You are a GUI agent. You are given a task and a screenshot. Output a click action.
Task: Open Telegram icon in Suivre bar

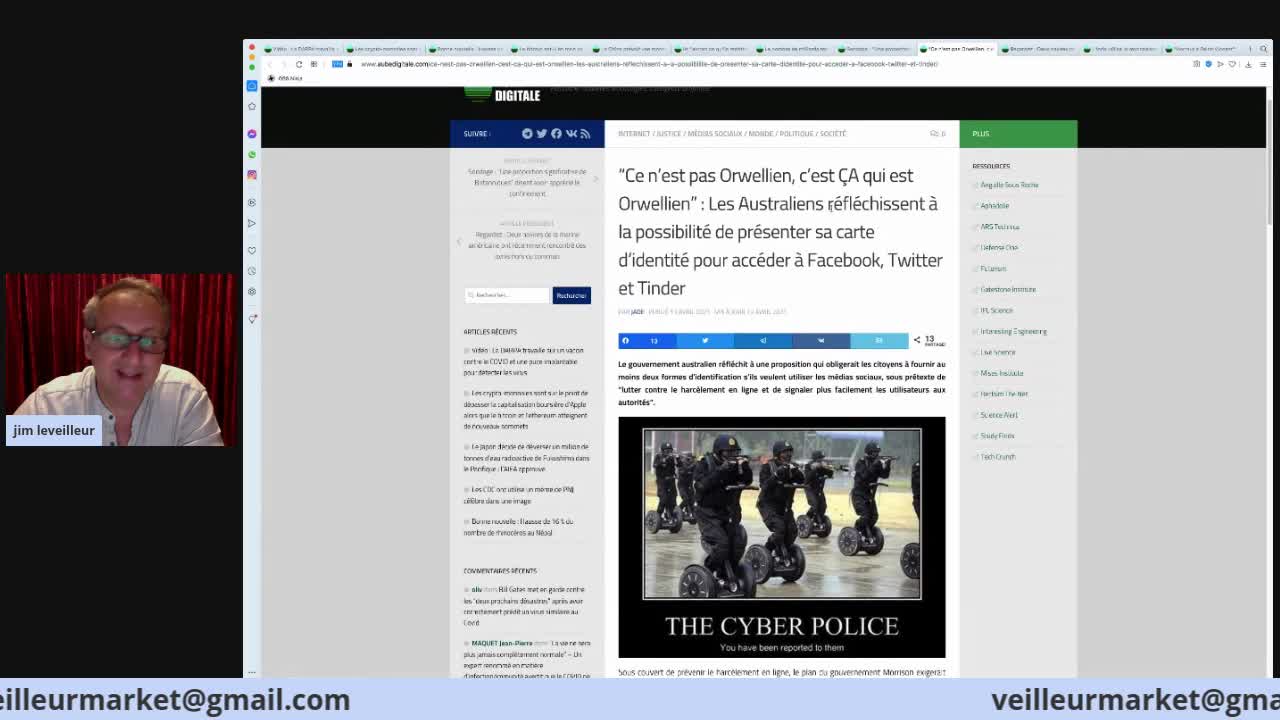point(527,133)
